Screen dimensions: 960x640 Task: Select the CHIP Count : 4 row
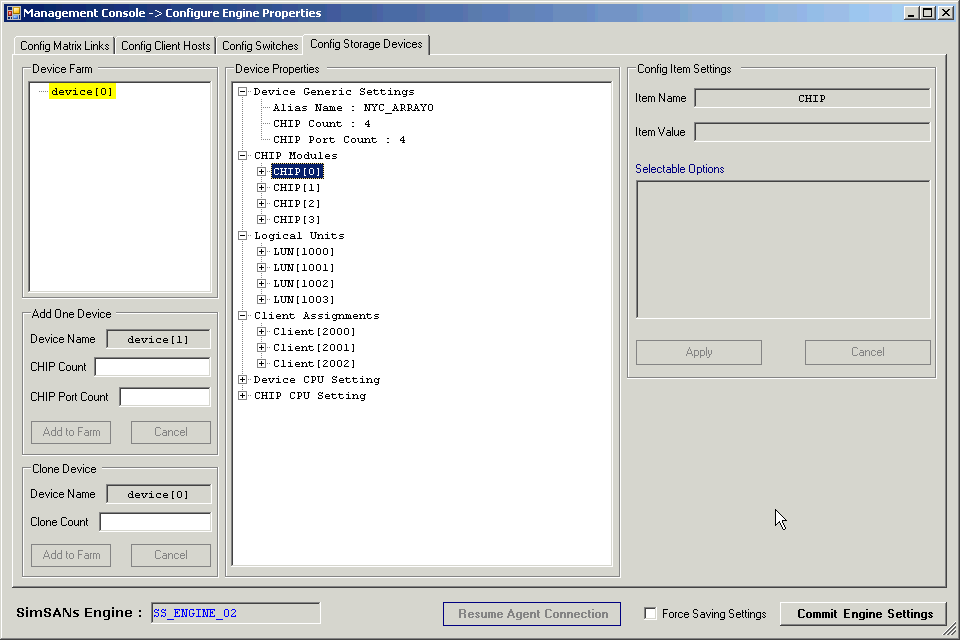(x=321, y=124)
